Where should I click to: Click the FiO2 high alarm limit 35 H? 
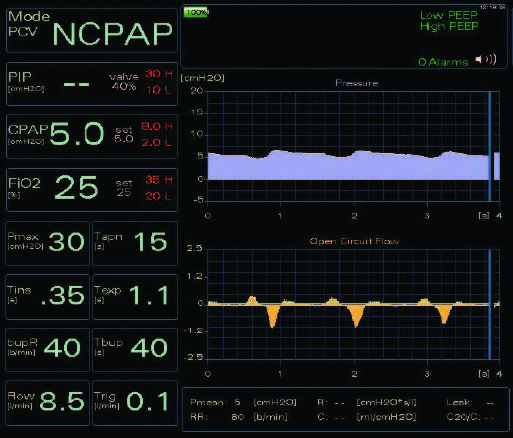pos(159,180)
